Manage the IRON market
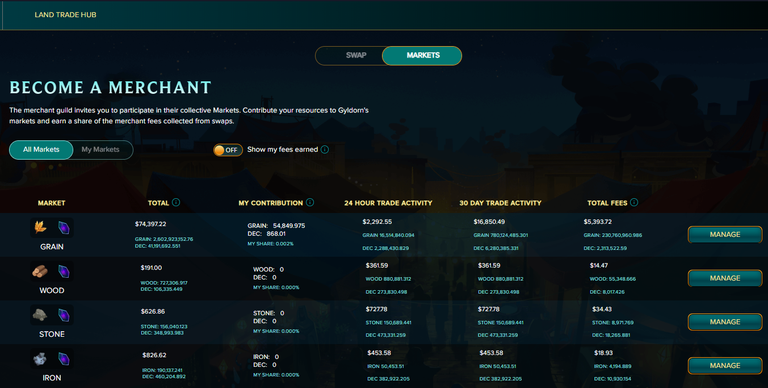This screenshot has height=388, width=768. pos(725,365)
